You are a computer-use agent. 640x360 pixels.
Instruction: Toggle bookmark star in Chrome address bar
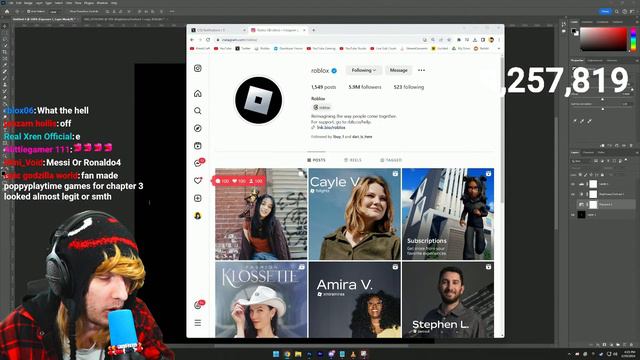coord(449,40)
